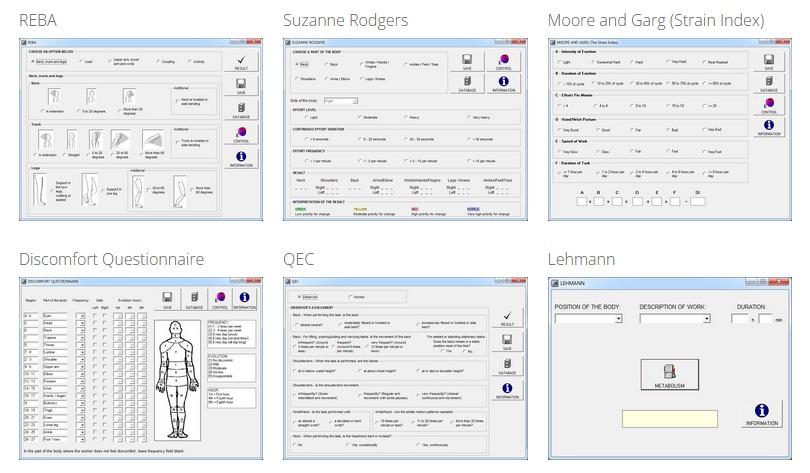This screenshot has height=473, width=810.
Task: Select trunk 'More than 60 degrees' posture image
Action: tap(153, 140)
